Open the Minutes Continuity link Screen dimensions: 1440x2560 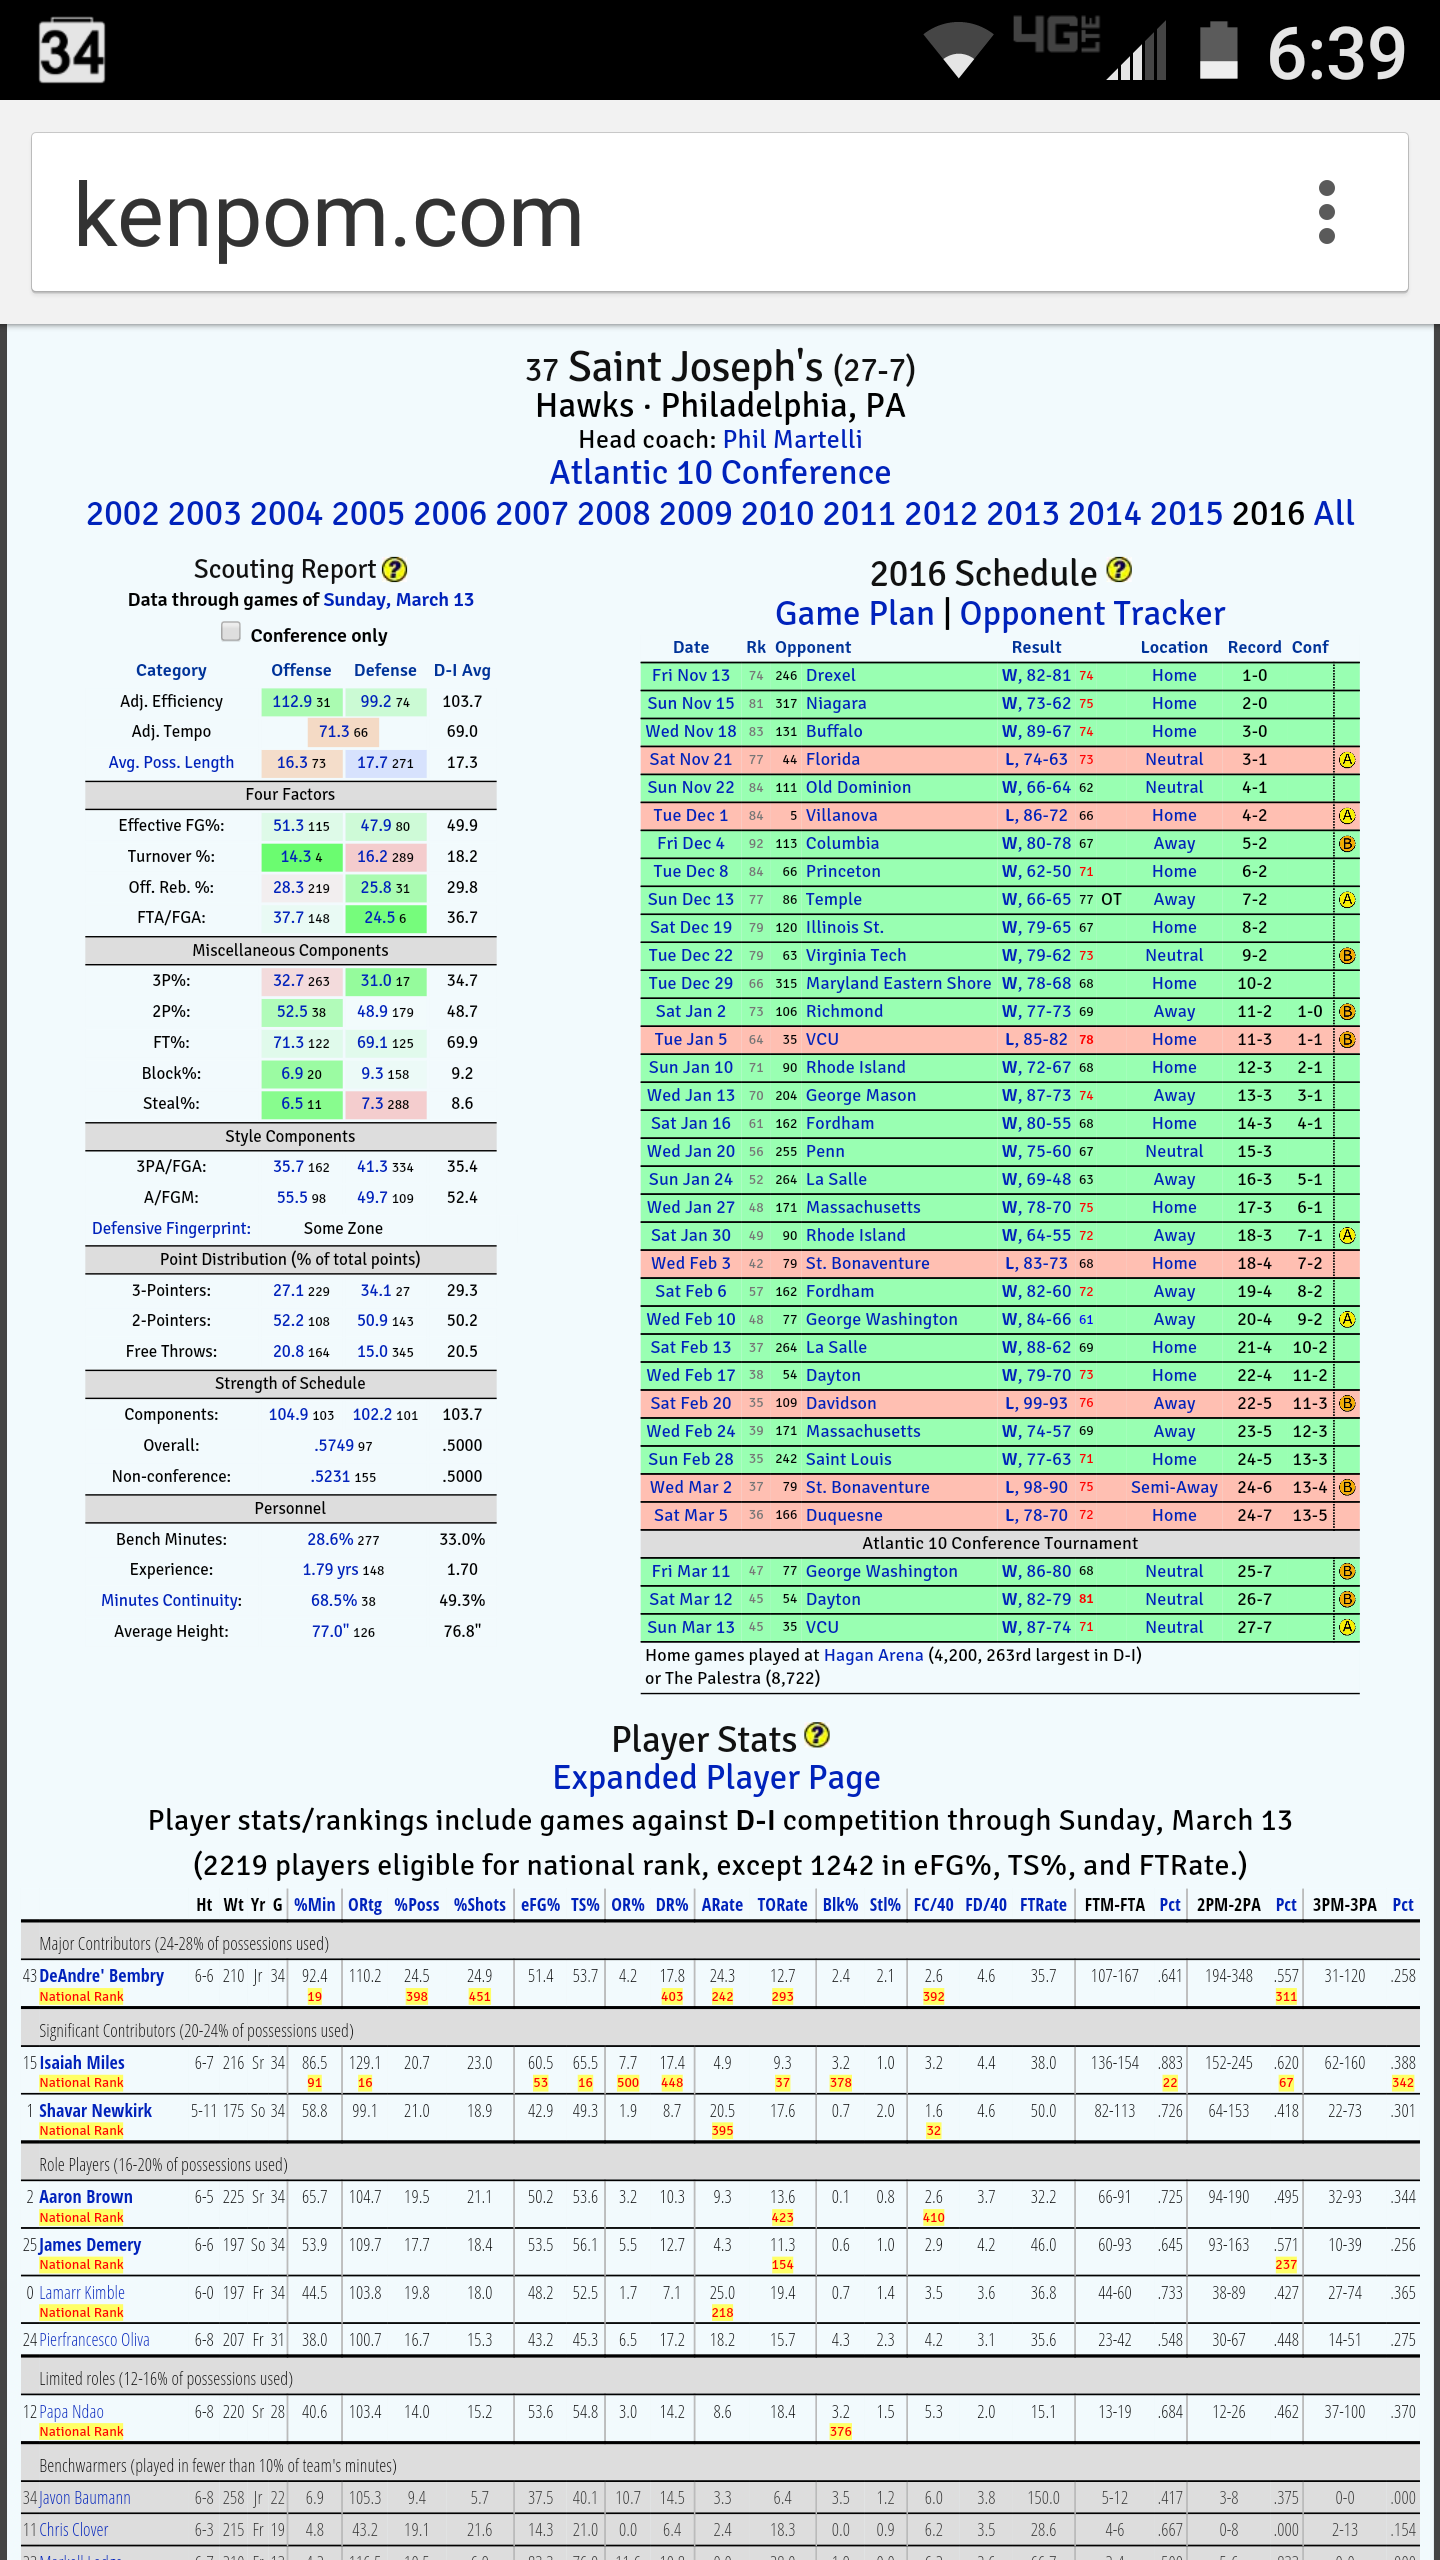coord(171,1601)
